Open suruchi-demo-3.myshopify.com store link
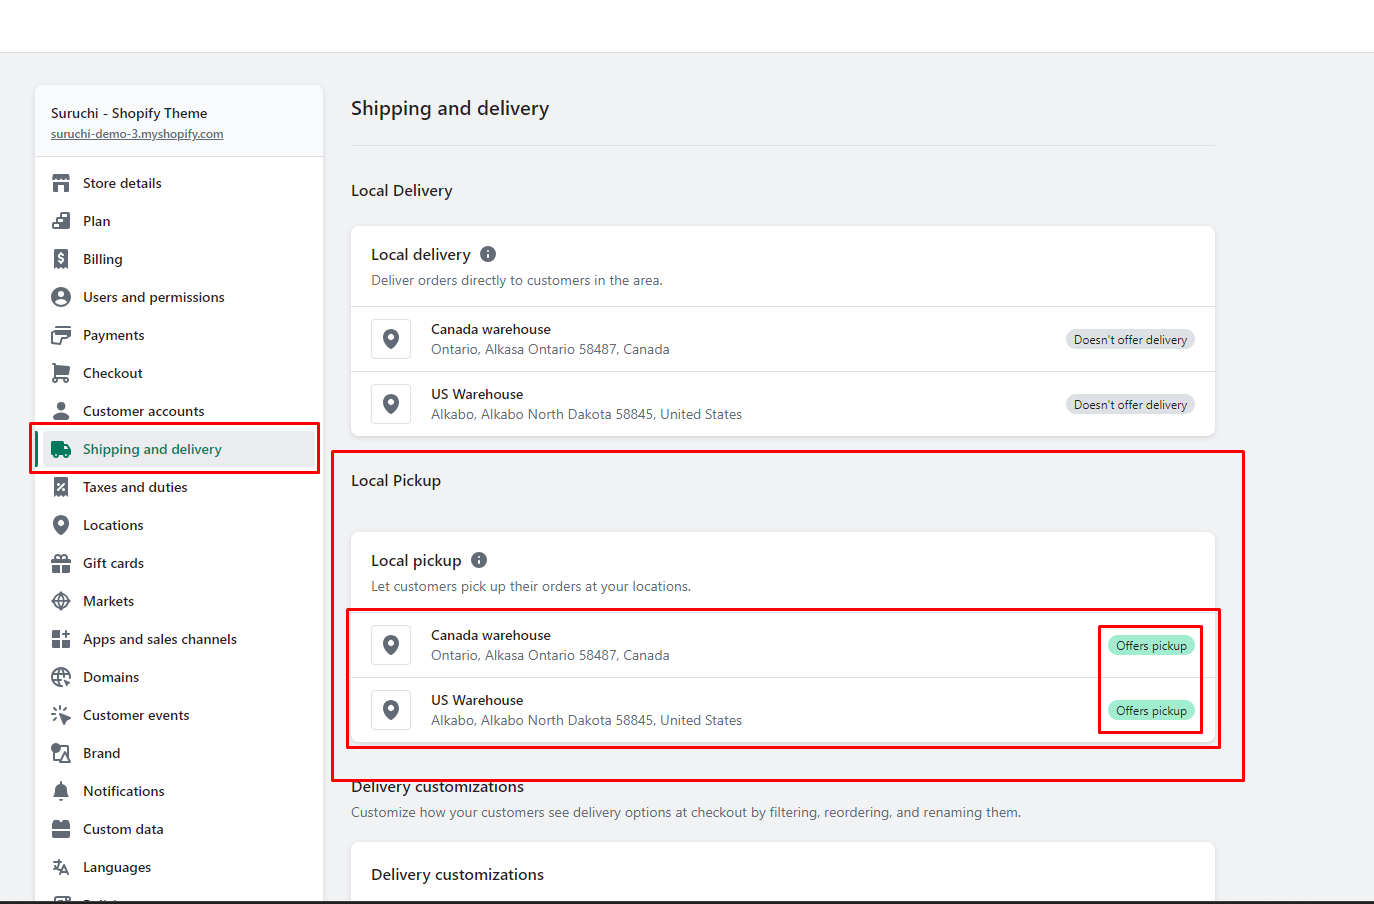Screen dimensions: 1374x904 click(137, 134)
